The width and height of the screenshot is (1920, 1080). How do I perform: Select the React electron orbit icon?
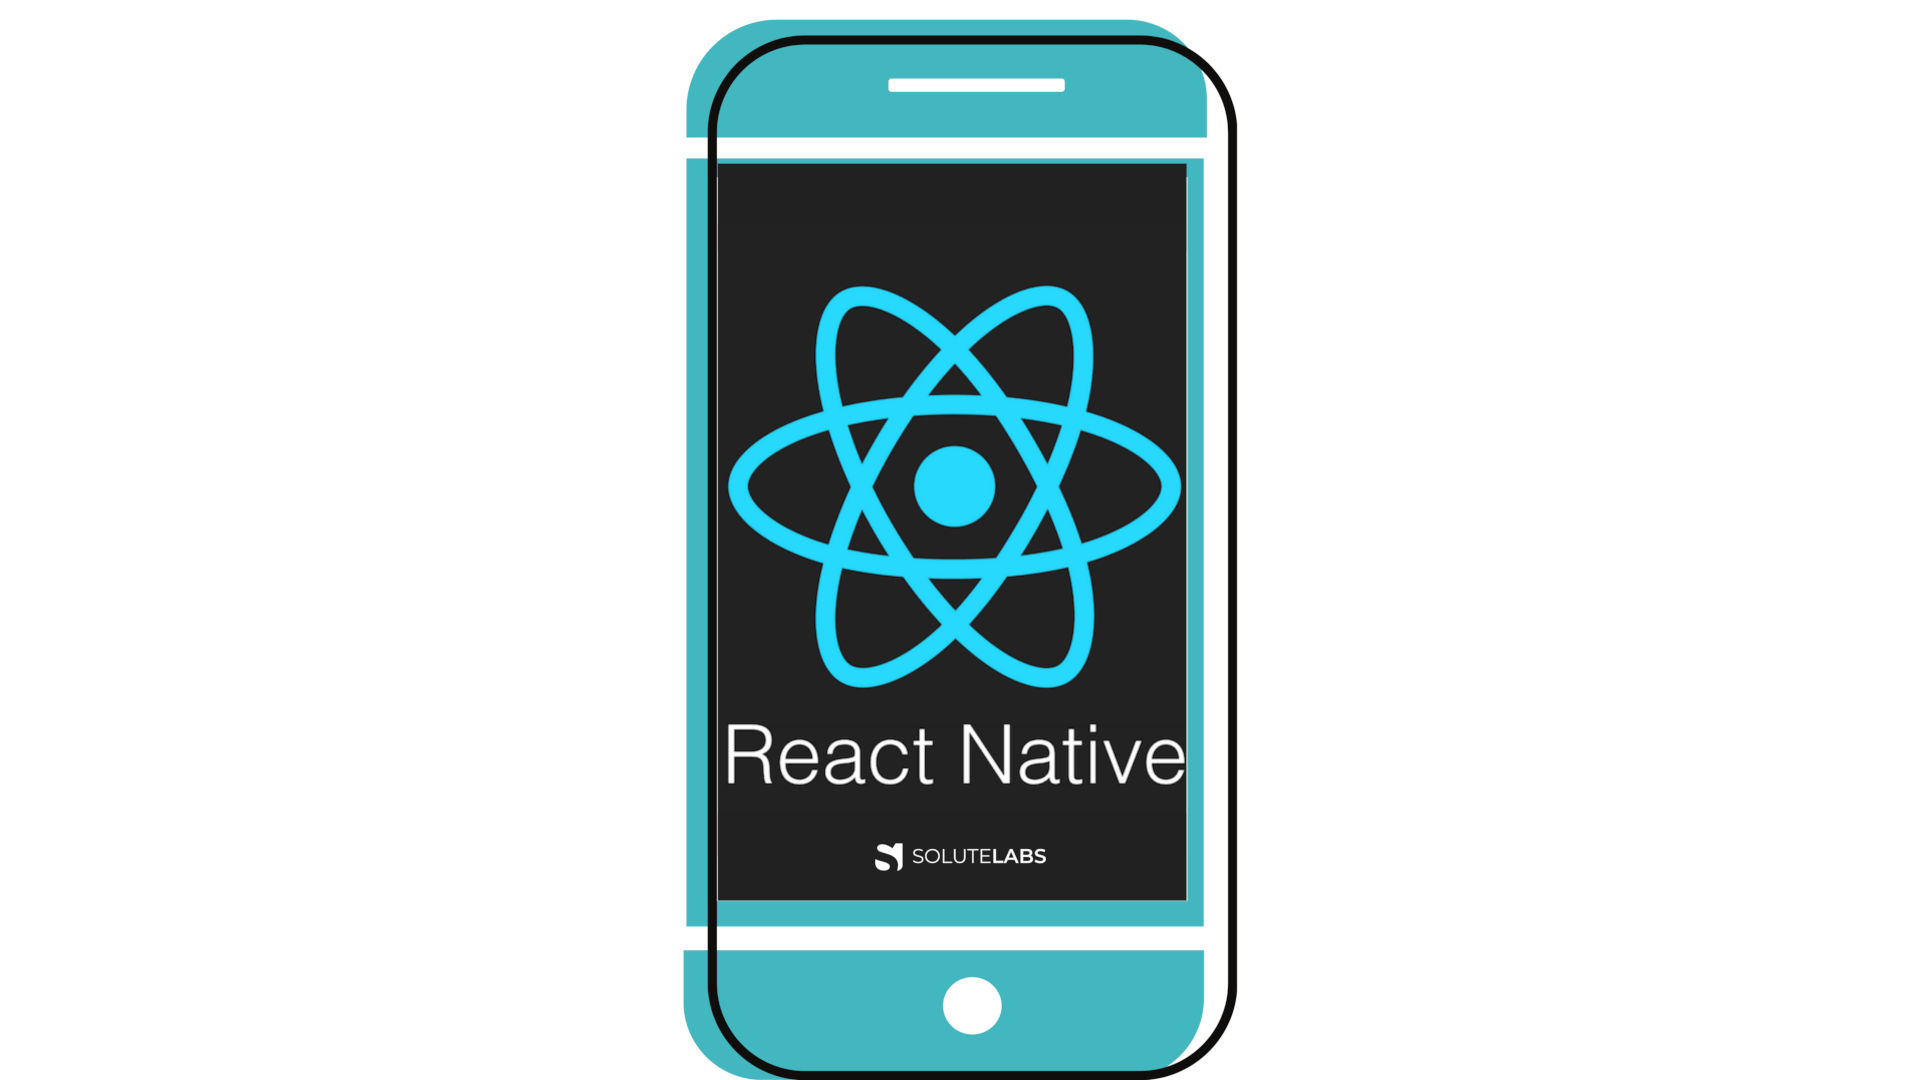point(936,475)
